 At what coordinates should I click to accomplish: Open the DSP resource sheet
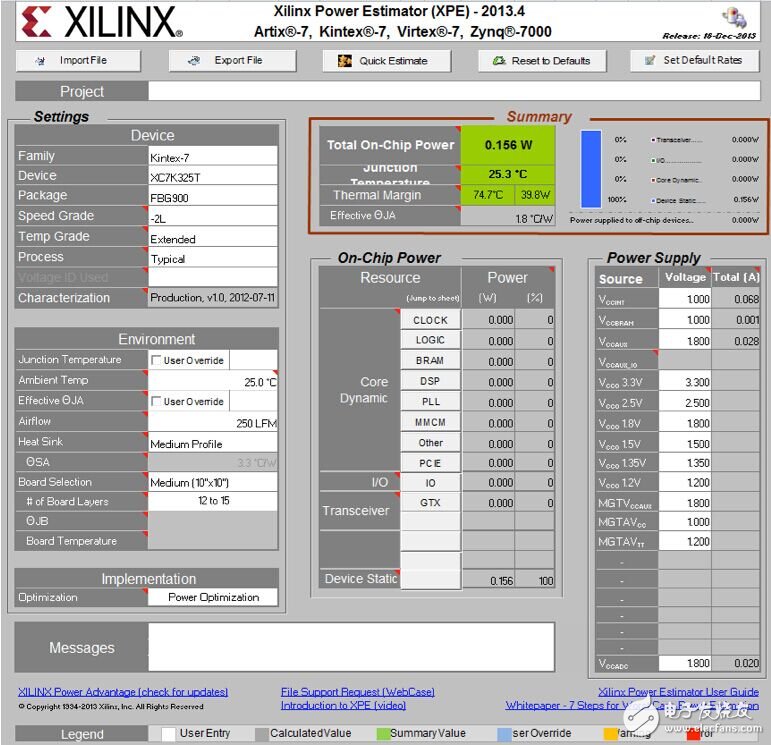pos(430,381)
